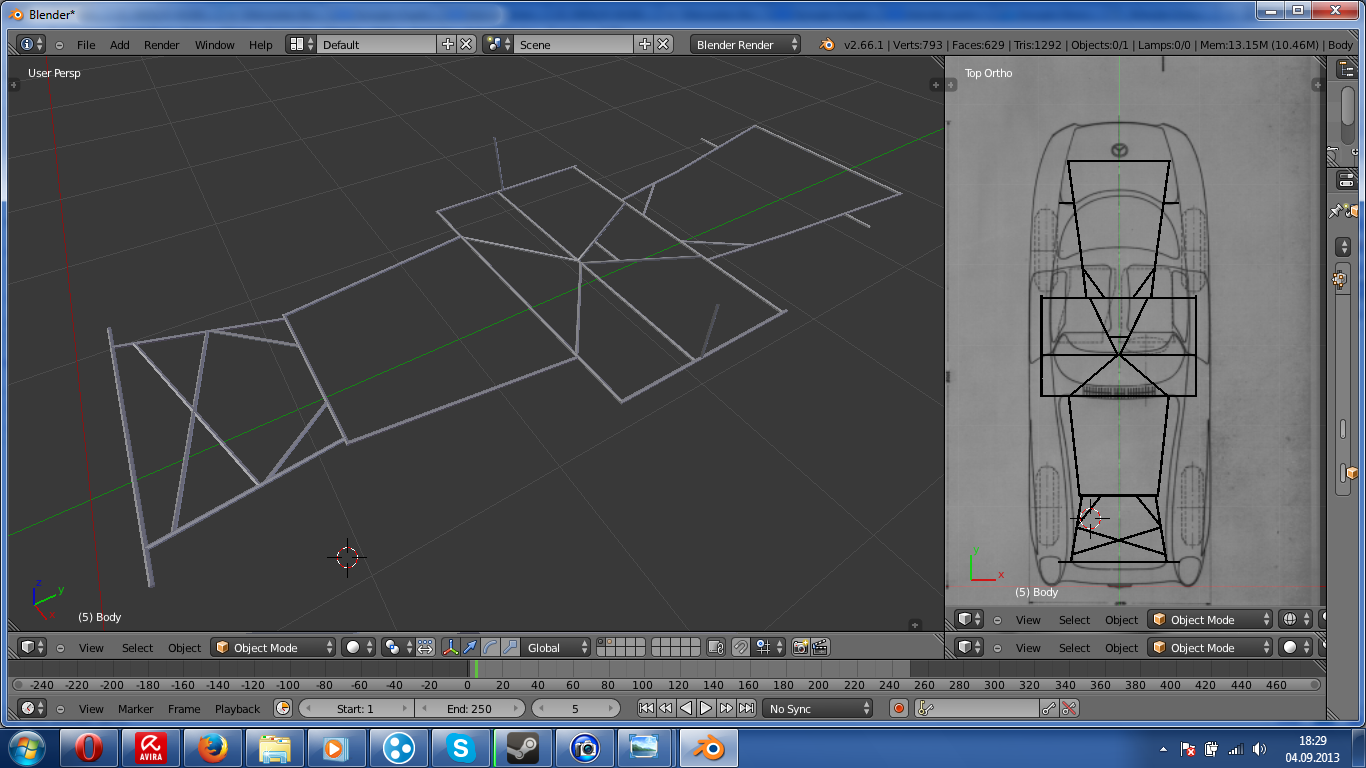Screen dimensions: 1366x768
Task: Open the timeline editor type selector
Action: pos(33,708)
